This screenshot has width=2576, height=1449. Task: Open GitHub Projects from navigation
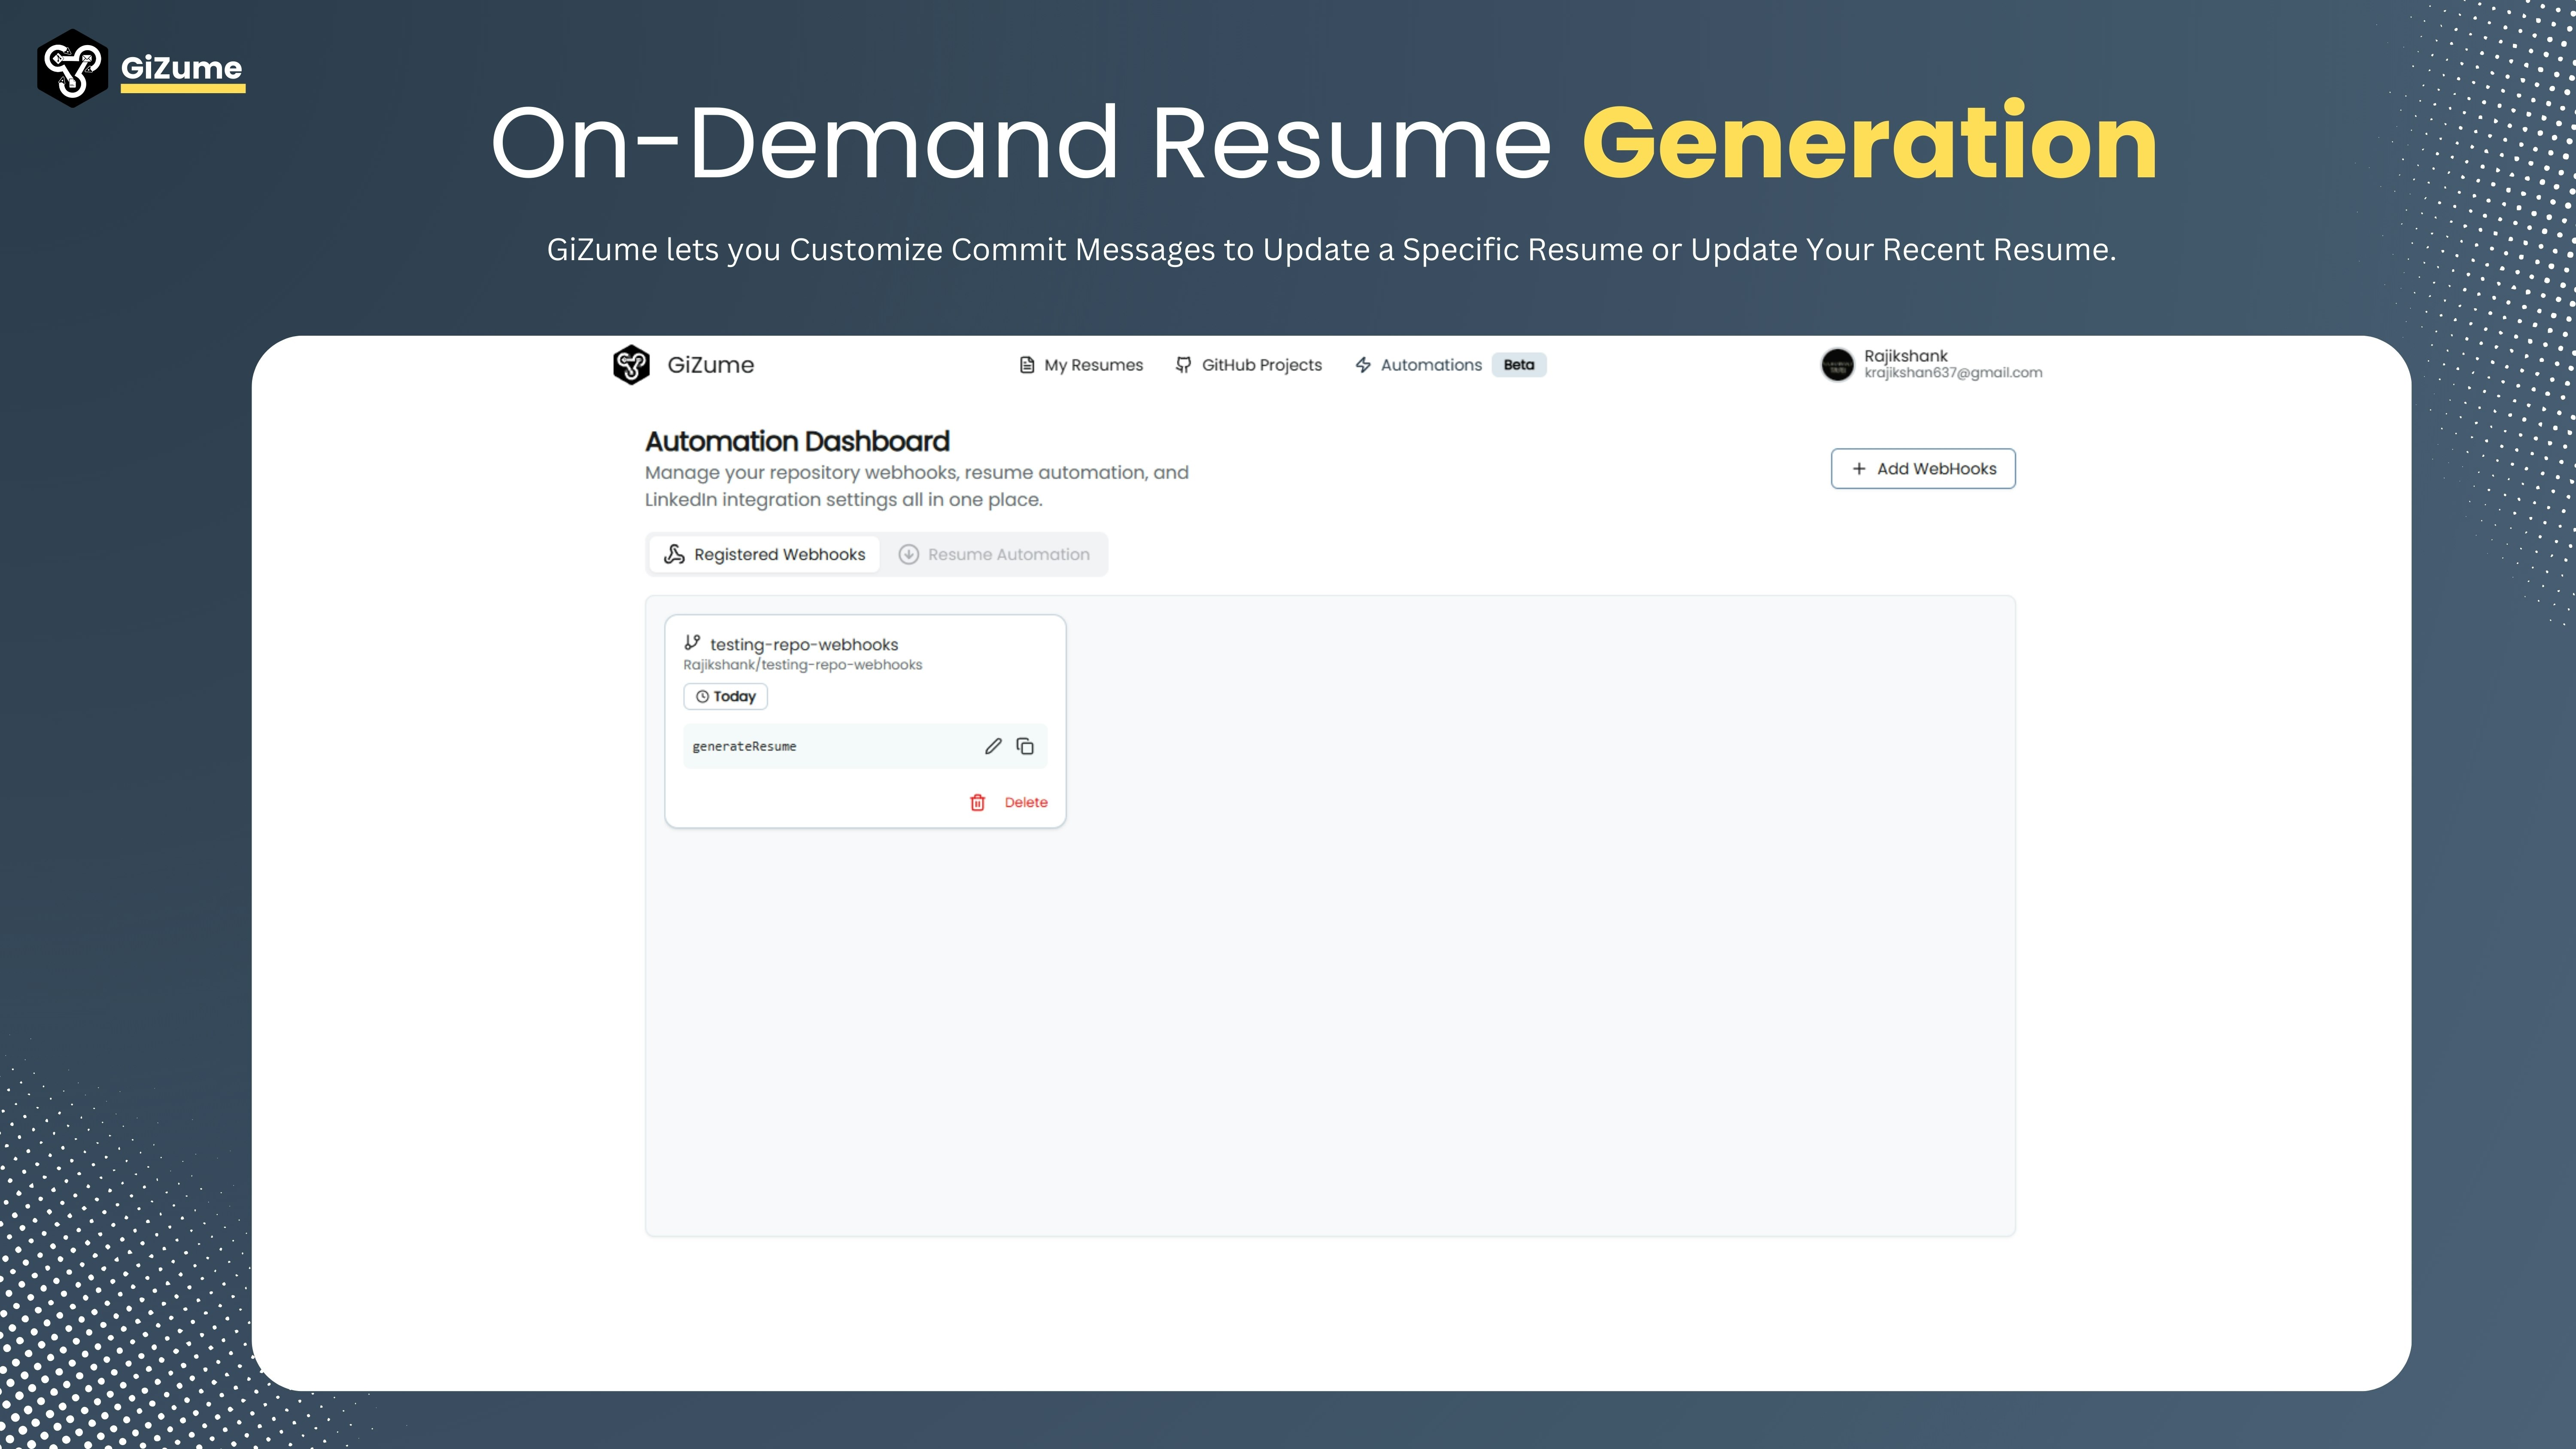point(1261,365)
